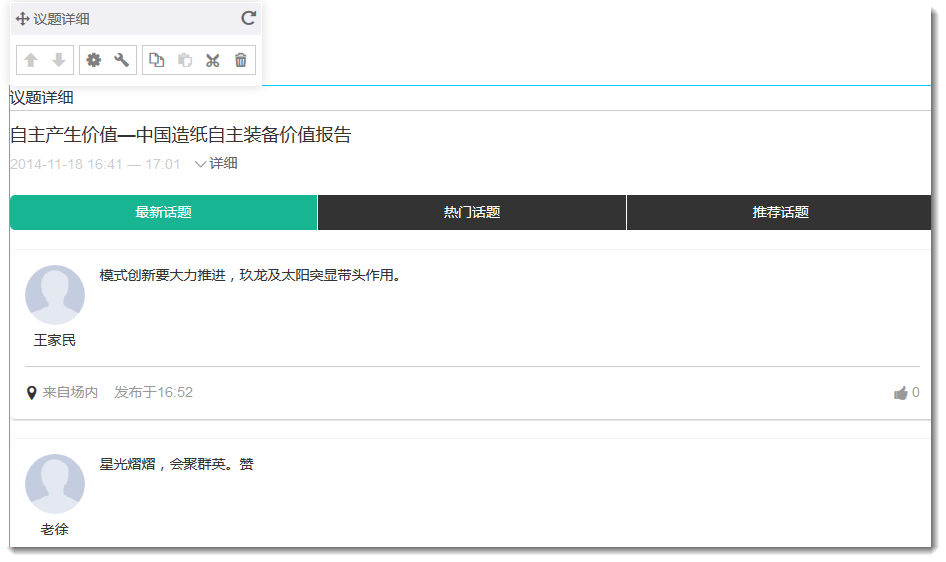This screenshot has height=562, width=946.
Task: Click the username 王家民
Action: [55, 340]
